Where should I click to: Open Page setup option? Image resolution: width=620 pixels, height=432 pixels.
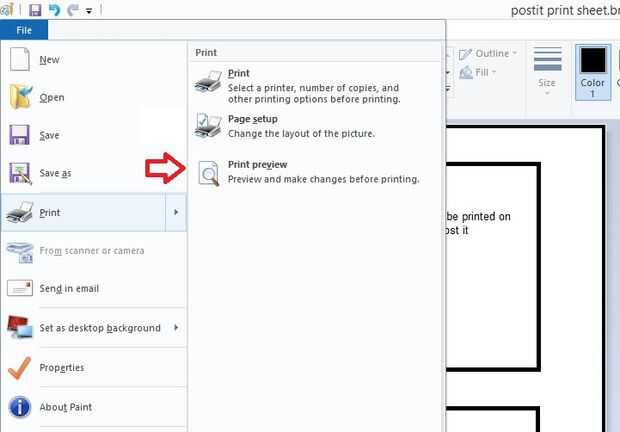315,126
